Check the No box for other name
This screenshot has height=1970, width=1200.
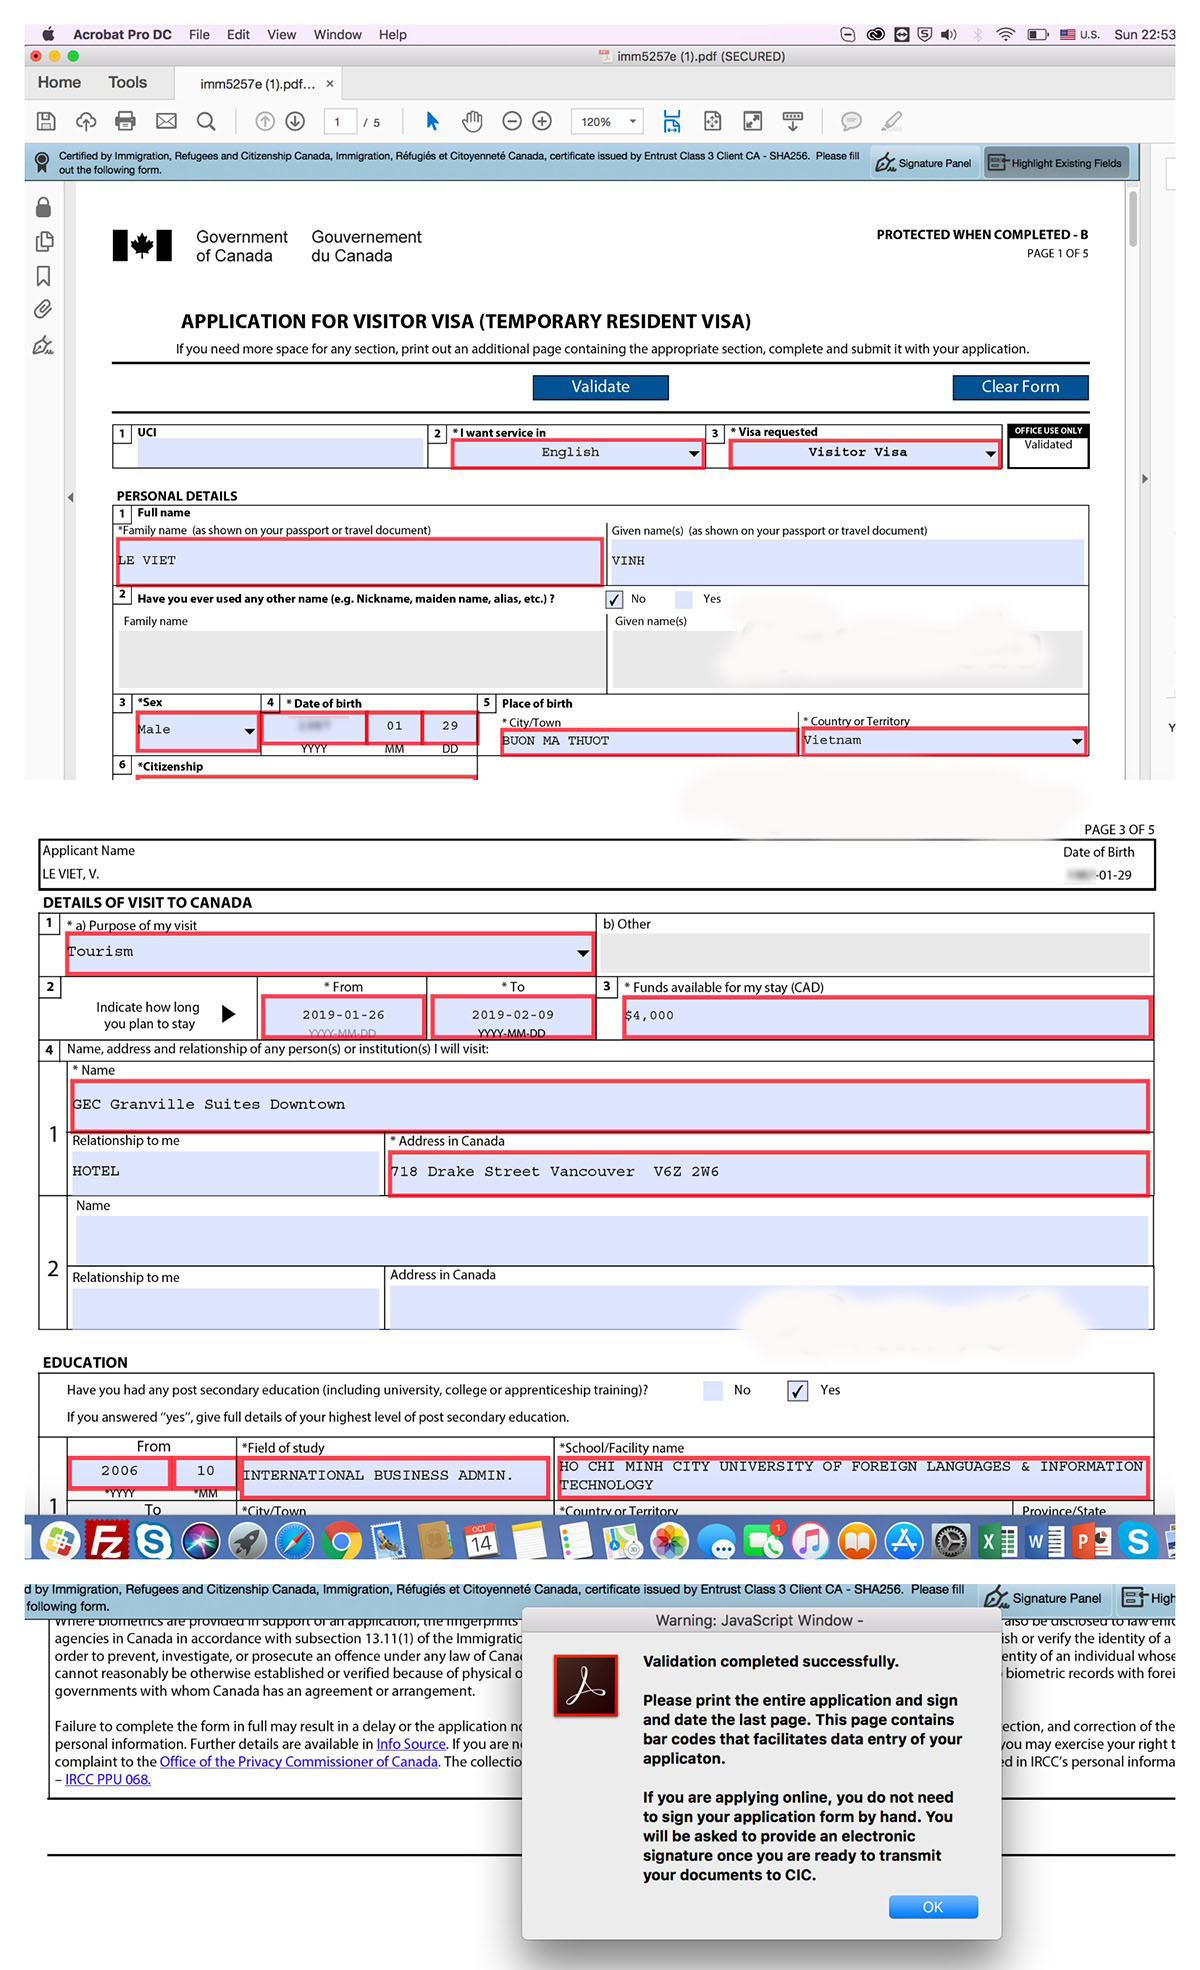614,600
